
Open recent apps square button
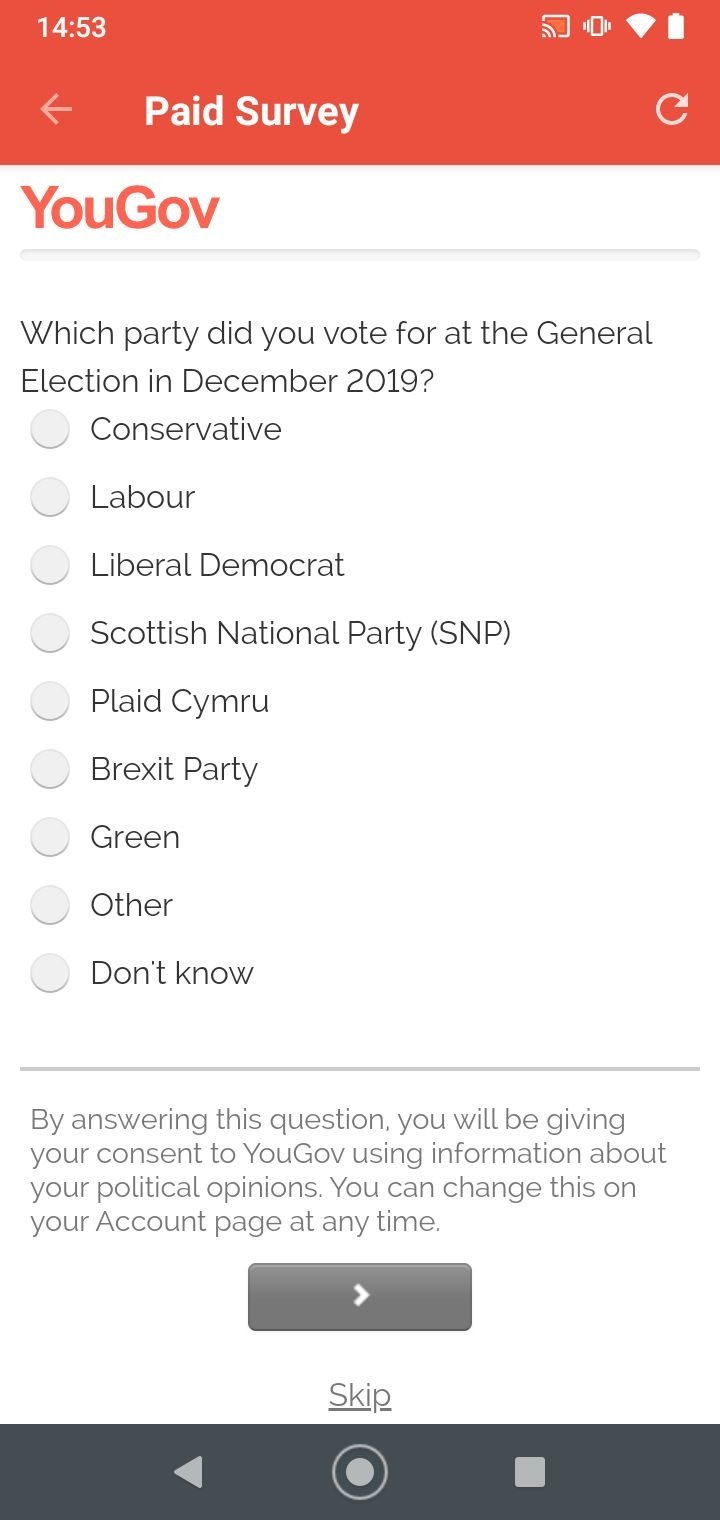[529, 1472]
